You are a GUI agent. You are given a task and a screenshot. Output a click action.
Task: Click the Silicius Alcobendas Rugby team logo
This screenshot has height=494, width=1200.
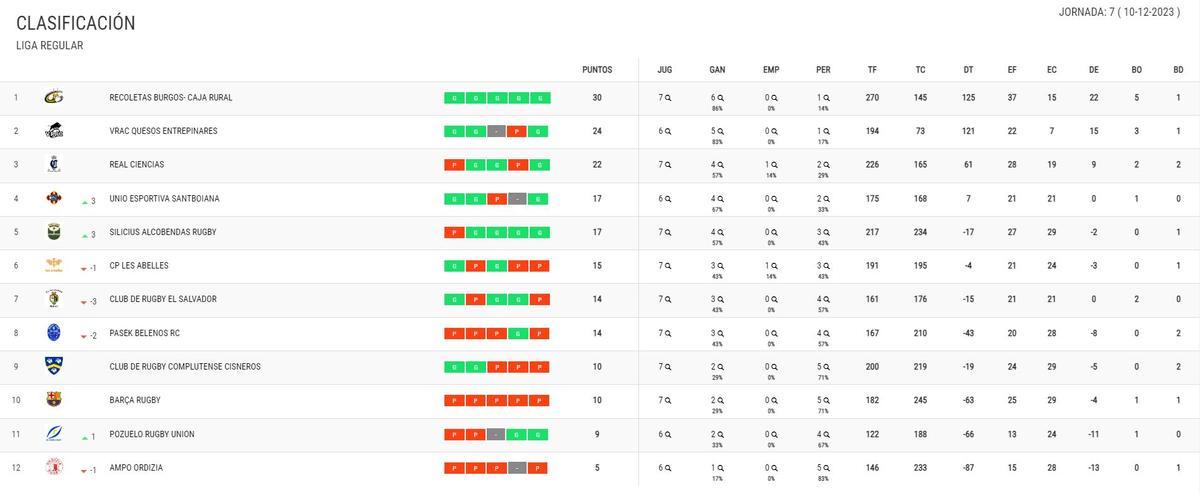click(54, 232)
